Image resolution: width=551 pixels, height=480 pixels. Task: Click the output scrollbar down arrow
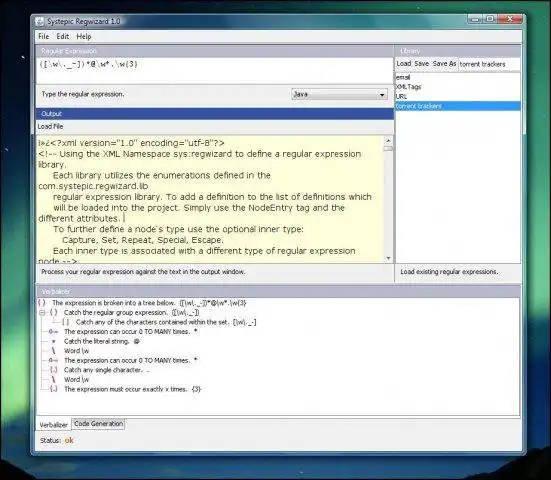pos(388,258)
